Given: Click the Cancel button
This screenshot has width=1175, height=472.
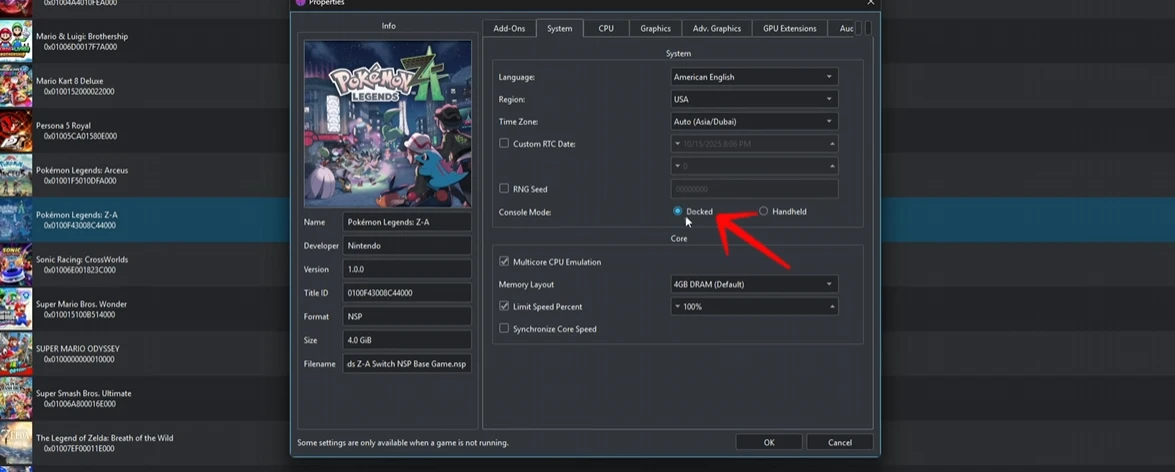Looking at the screenshot, I should click(839, 442).
